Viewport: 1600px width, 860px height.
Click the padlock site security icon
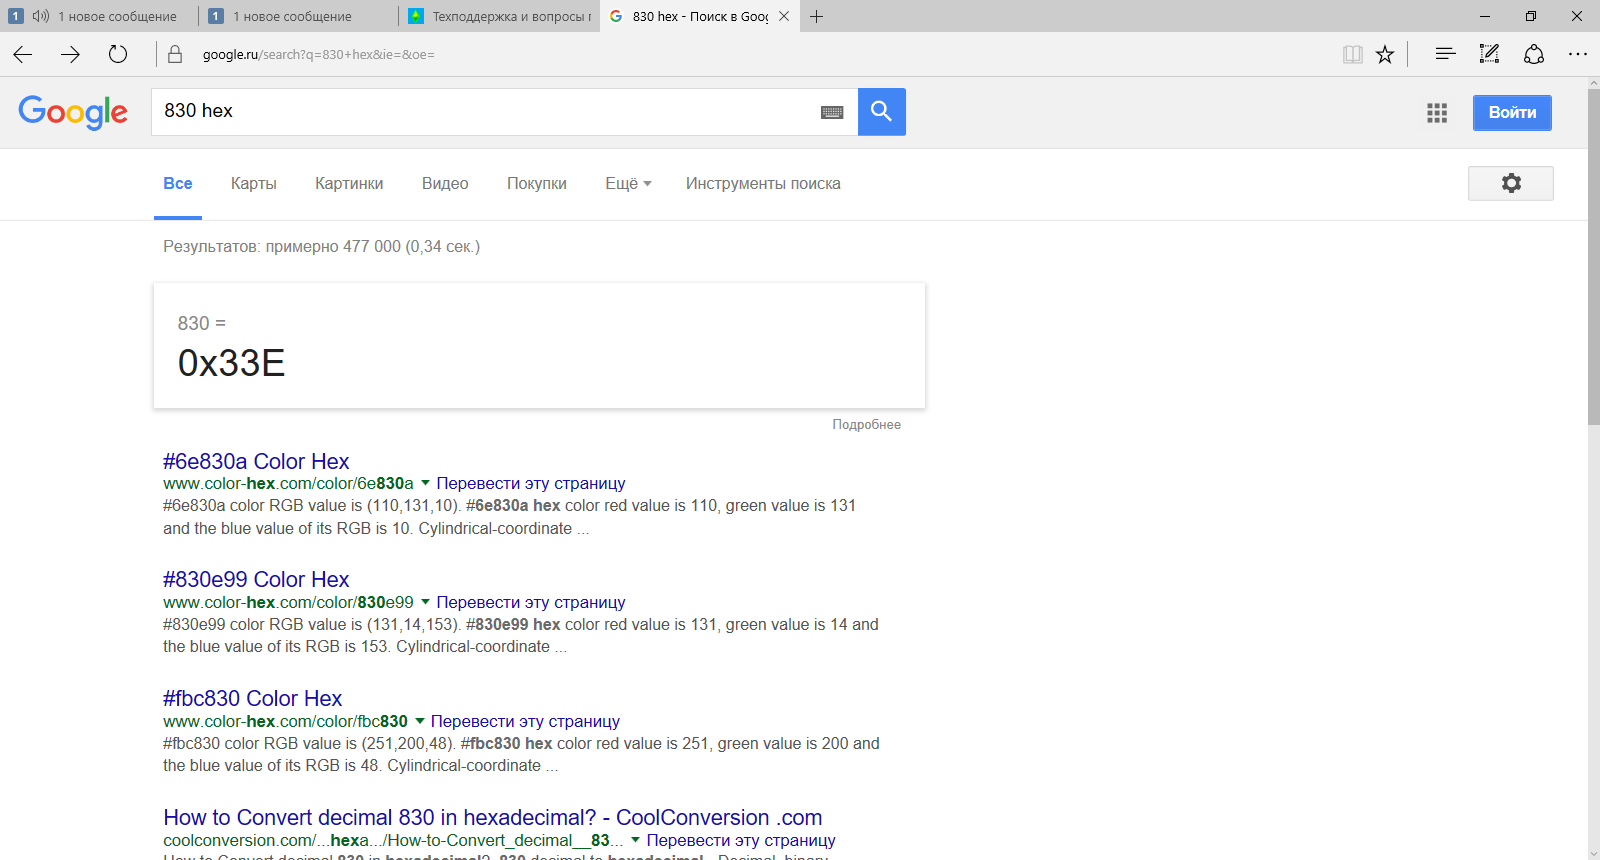tap(175, 54)
